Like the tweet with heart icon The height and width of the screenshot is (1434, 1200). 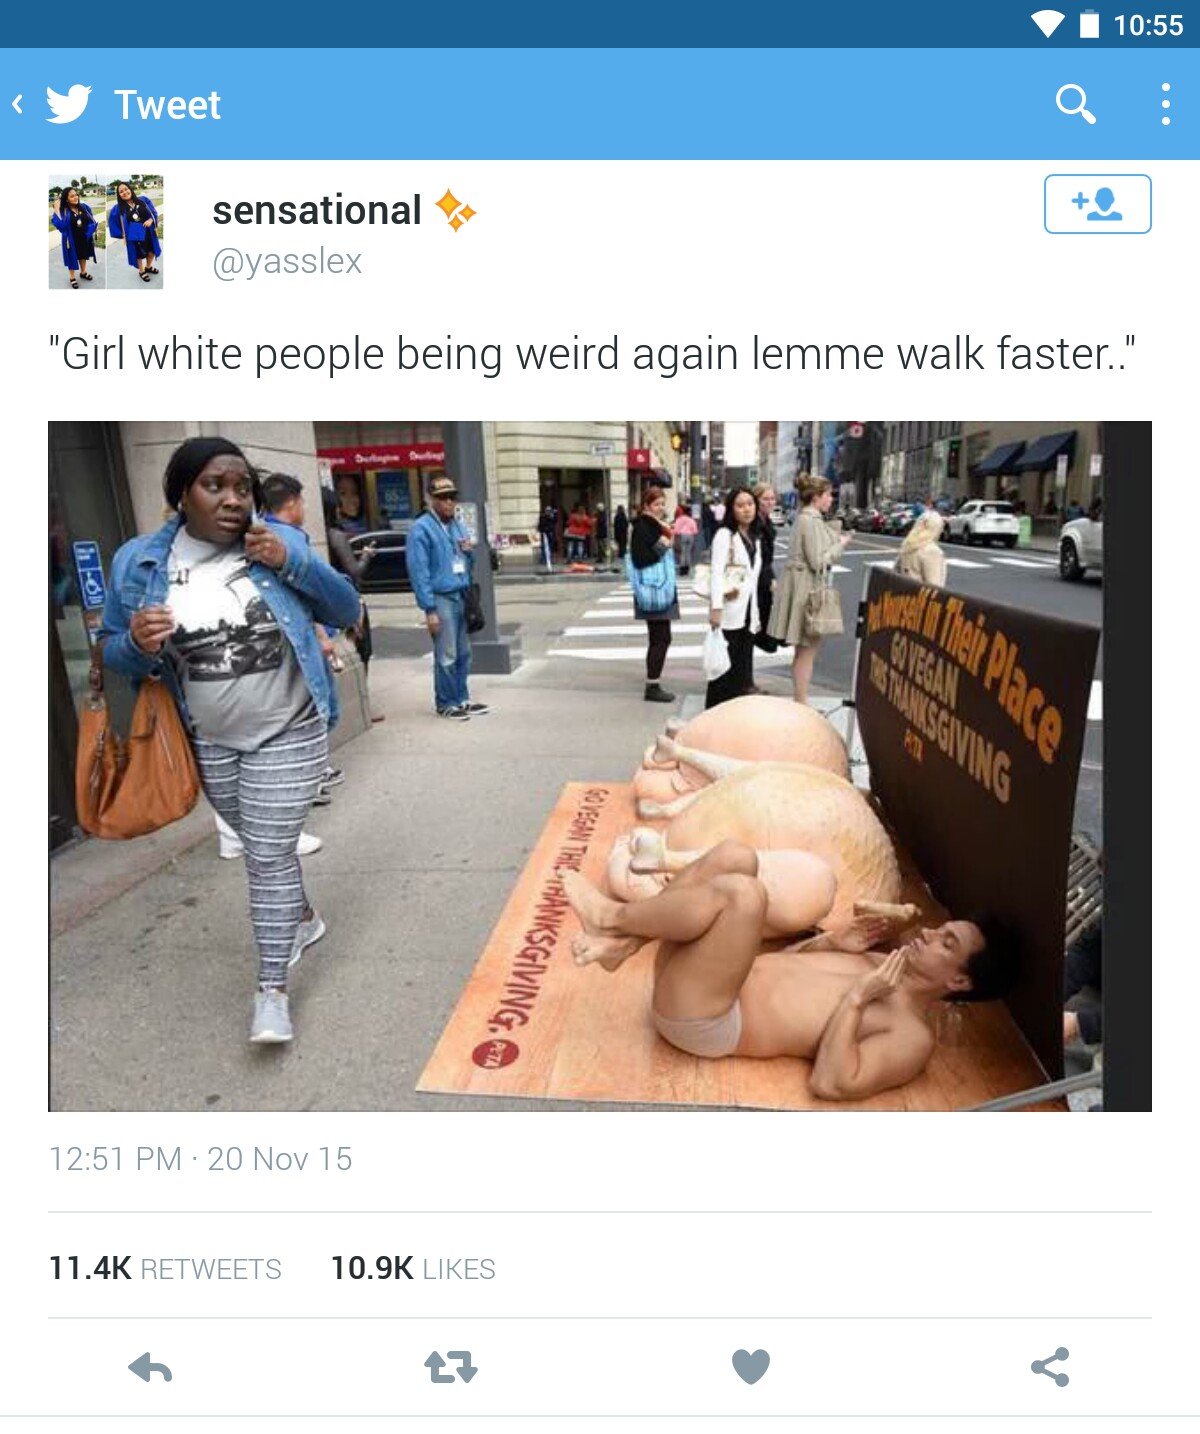click(x=751, y=1367)
